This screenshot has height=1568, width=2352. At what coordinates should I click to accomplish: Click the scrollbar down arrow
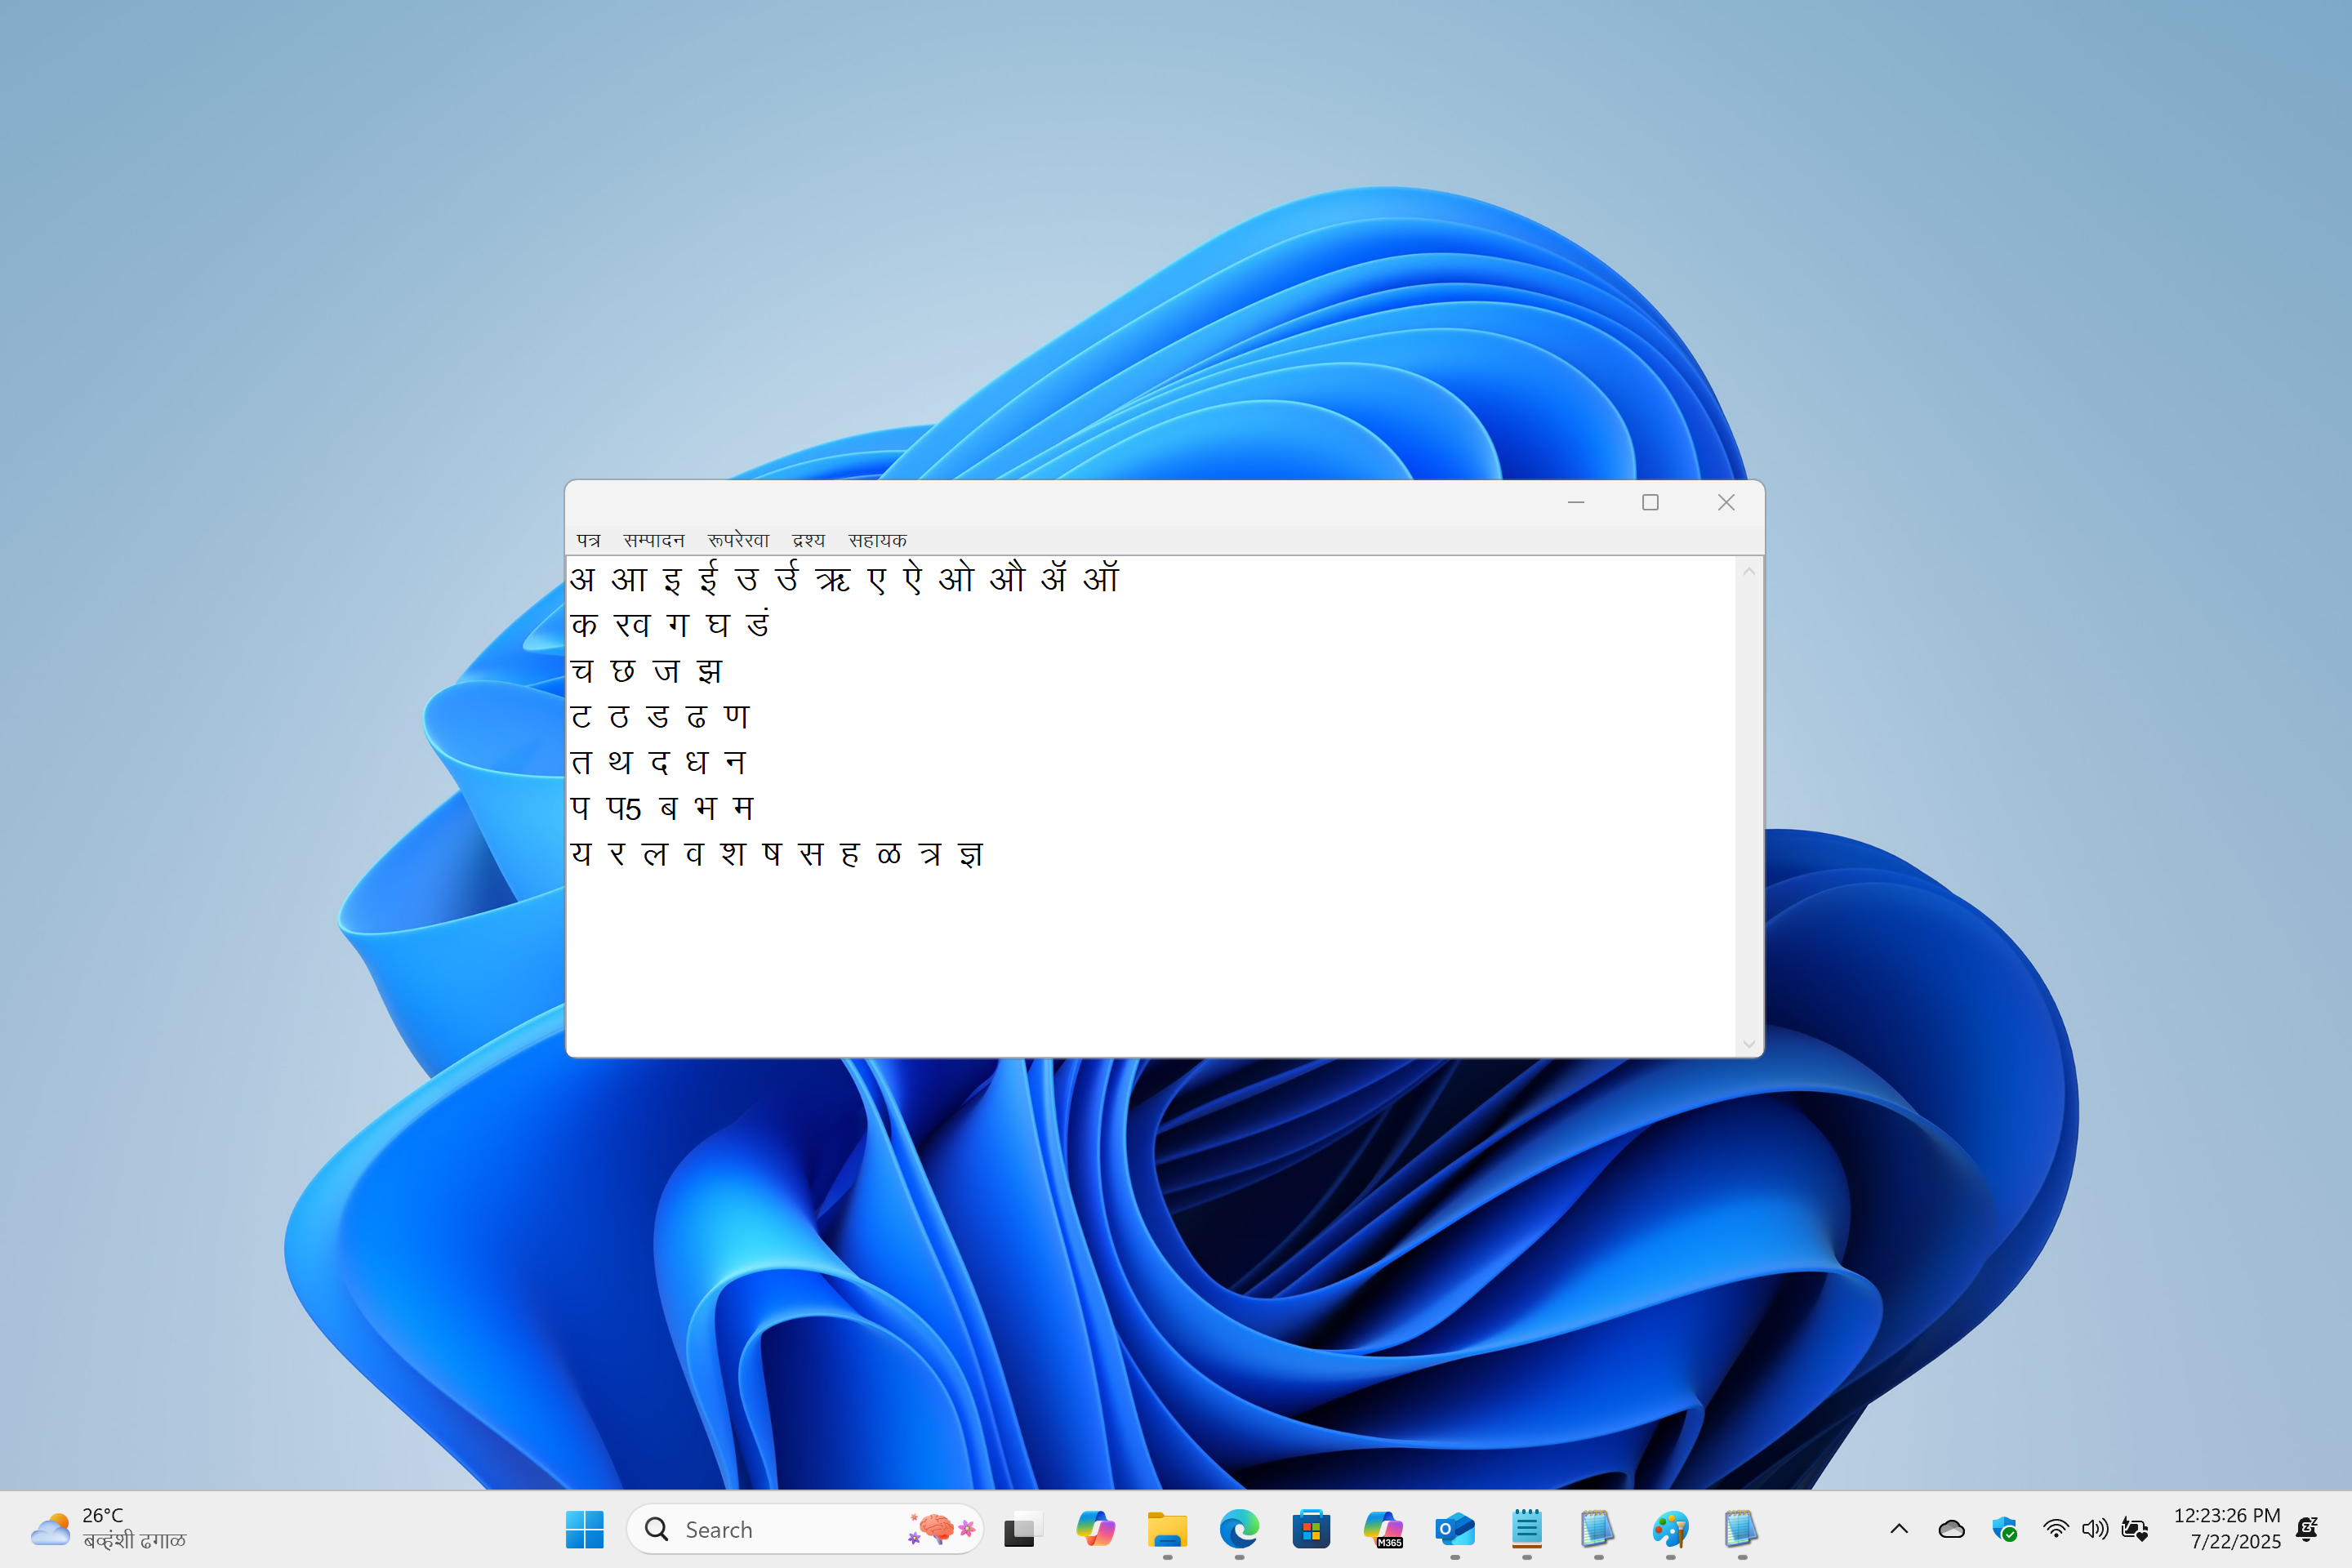pyautogui.click(x=1749, y=1043)
